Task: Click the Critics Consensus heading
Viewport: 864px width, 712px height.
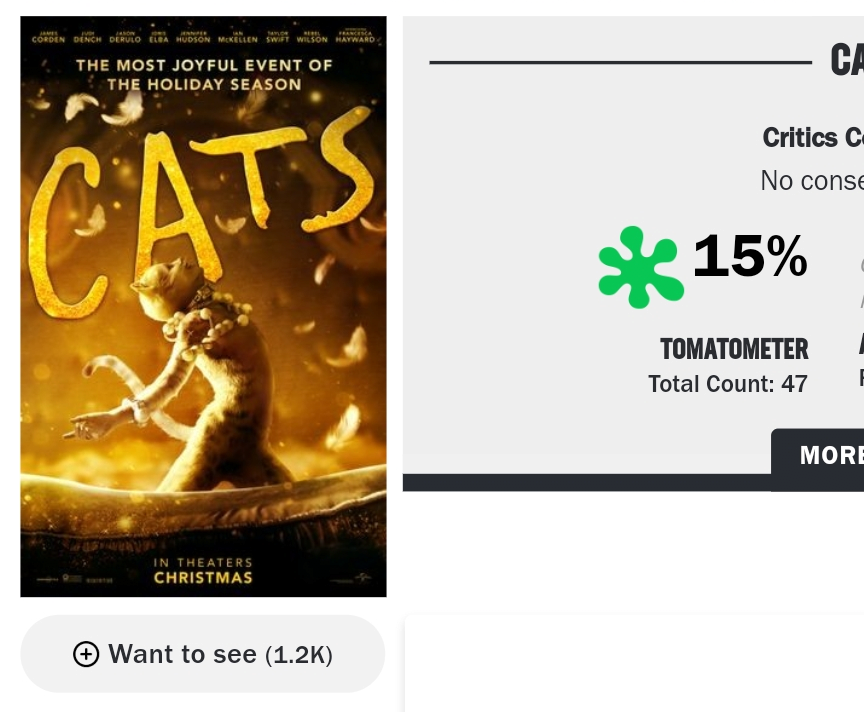Action: (x=812, y=138)
